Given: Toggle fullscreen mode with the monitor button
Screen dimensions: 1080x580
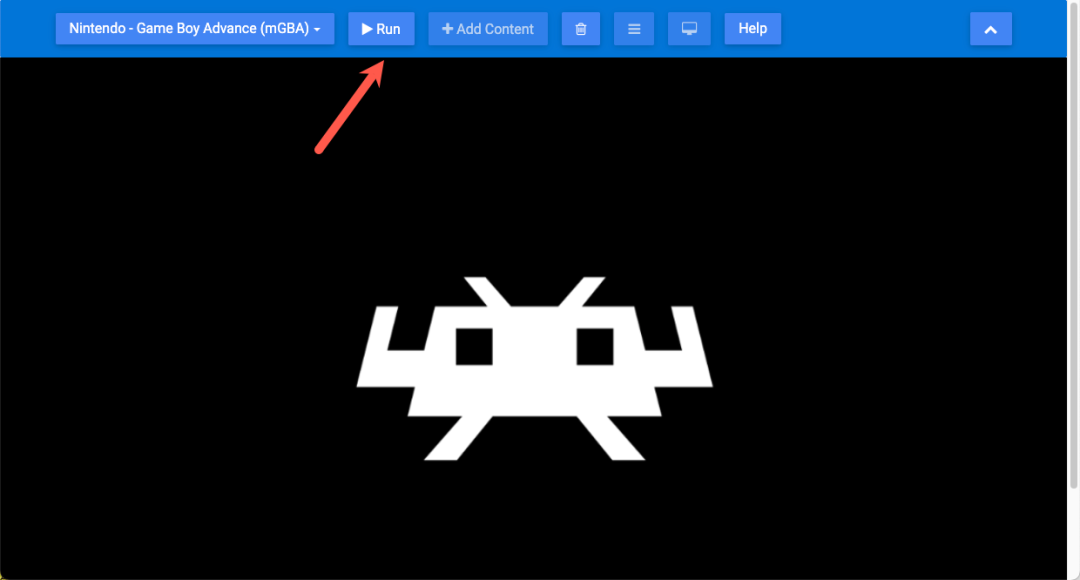Looking at the screenshot, I should [x=689, y=29].
